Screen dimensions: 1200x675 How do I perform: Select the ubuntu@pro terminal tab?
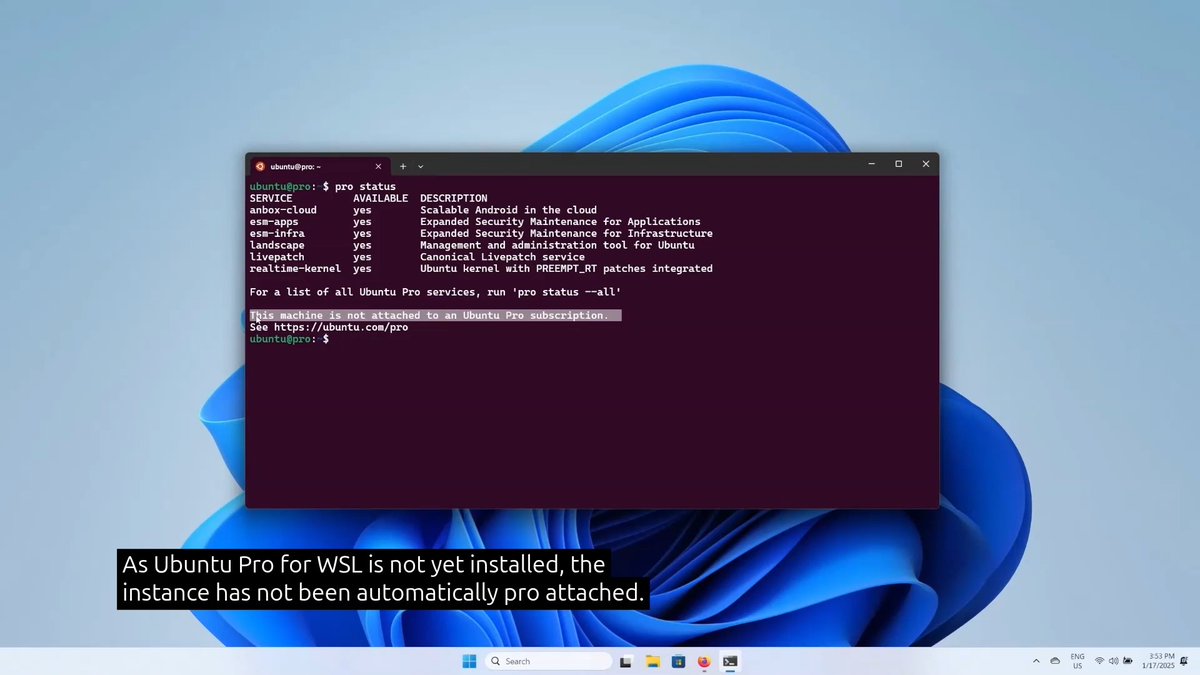click(318, 166)
